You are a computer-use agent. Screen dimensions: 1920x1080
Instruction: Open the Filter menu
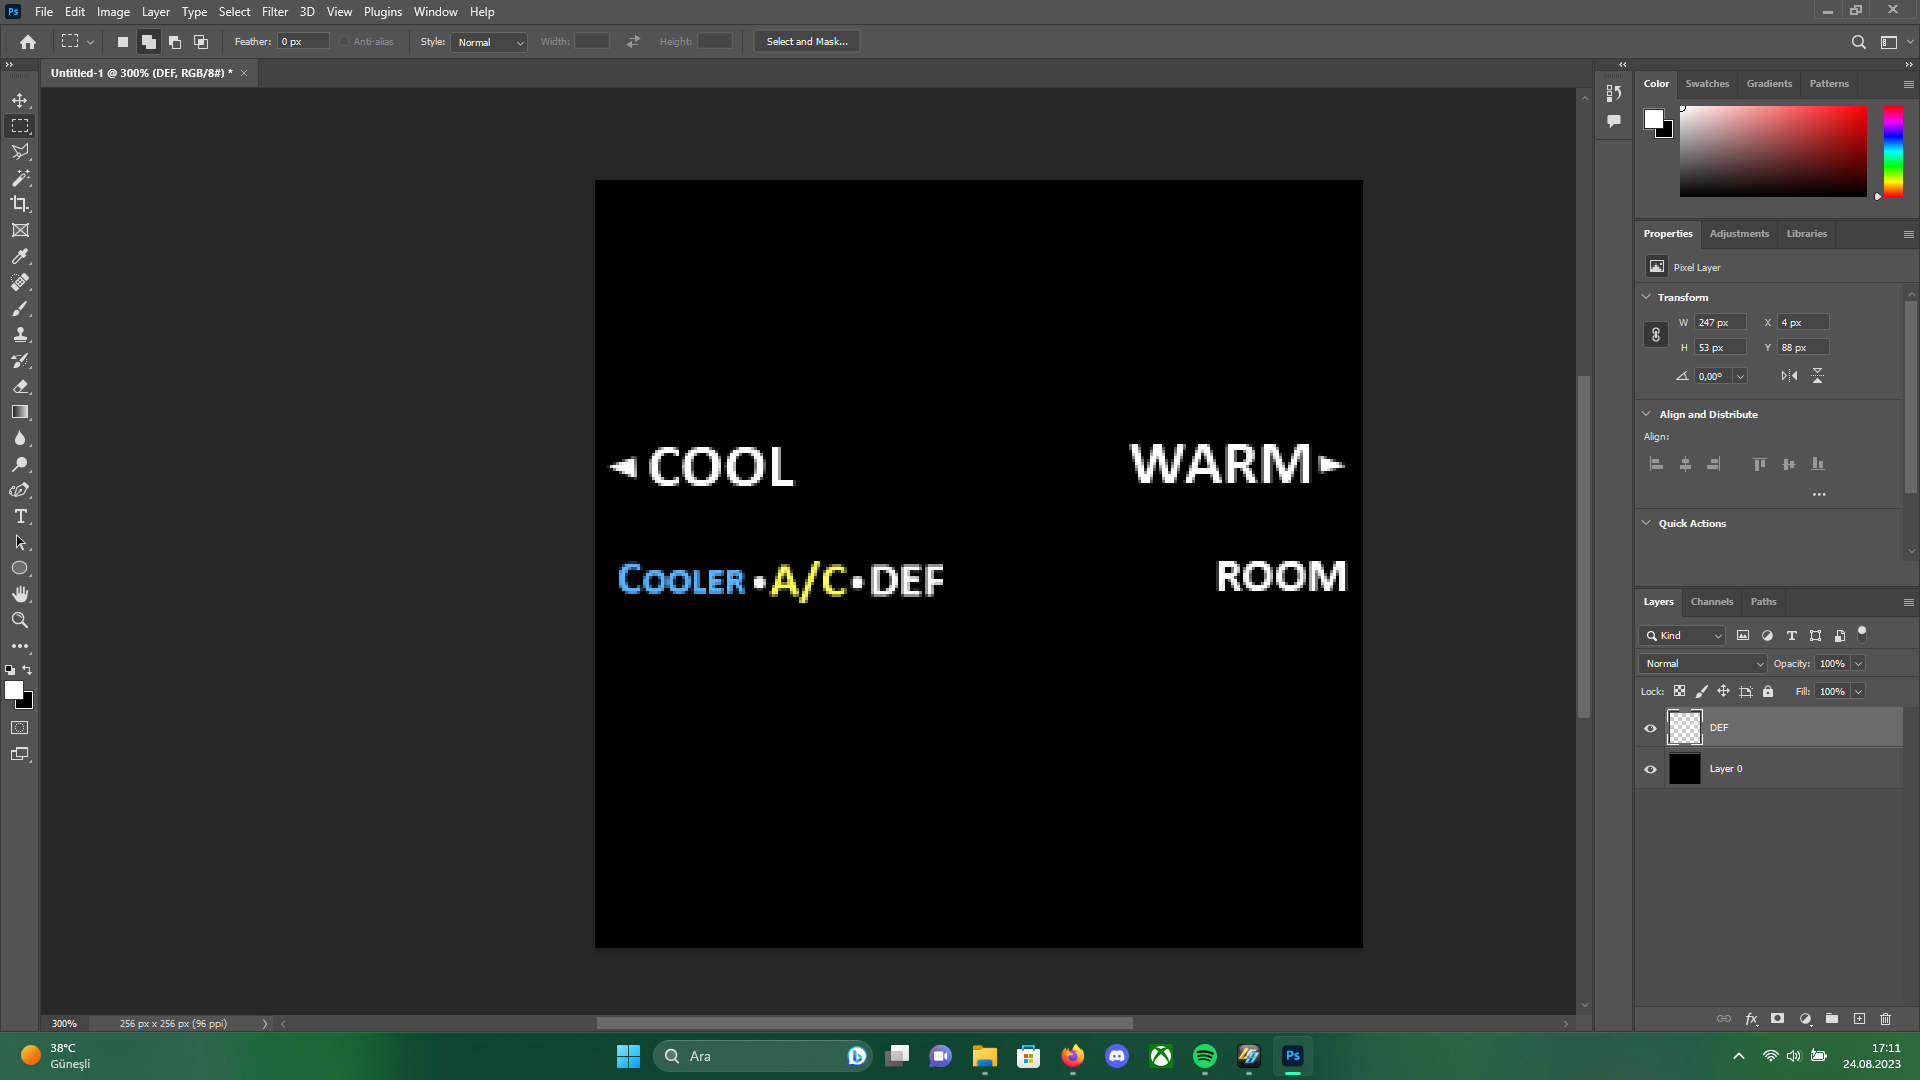coord(274,12)
